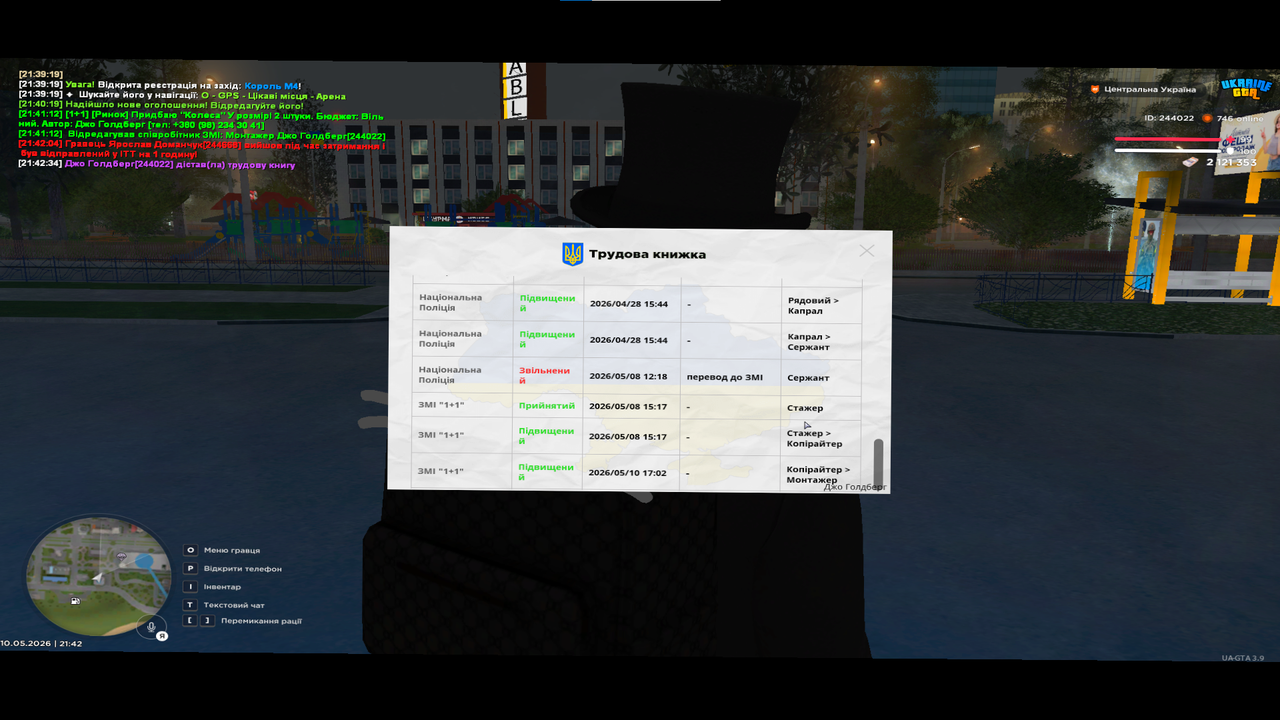The height and width of the screenshot is (720, 1280).
Task: Click the Король М4 event chat link
Action: coord(272,86)
